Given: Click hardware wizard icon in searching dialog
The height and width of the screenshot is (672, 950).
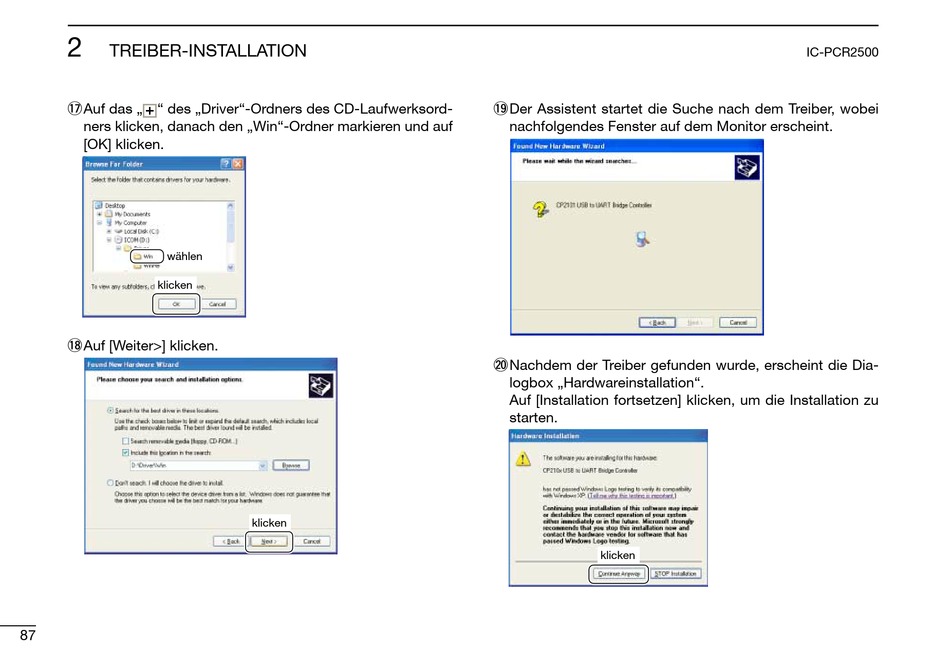Looking at the screenshot, I should 746,167.
